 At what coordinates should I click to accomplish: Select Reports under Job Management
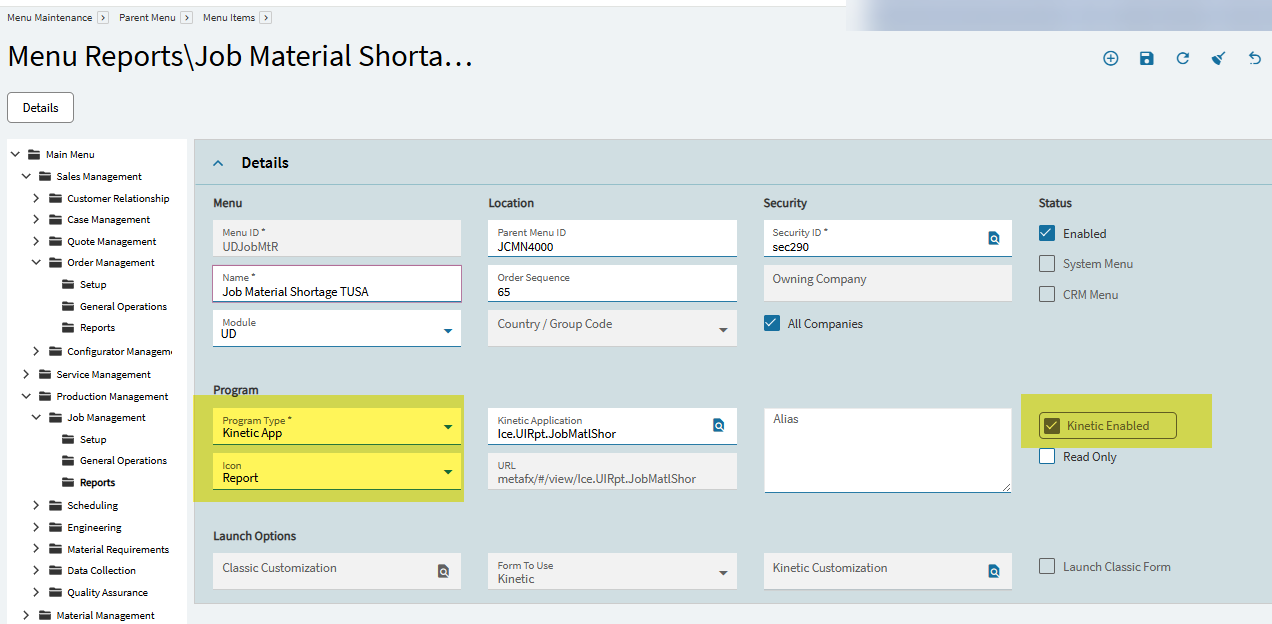[97, 483]
